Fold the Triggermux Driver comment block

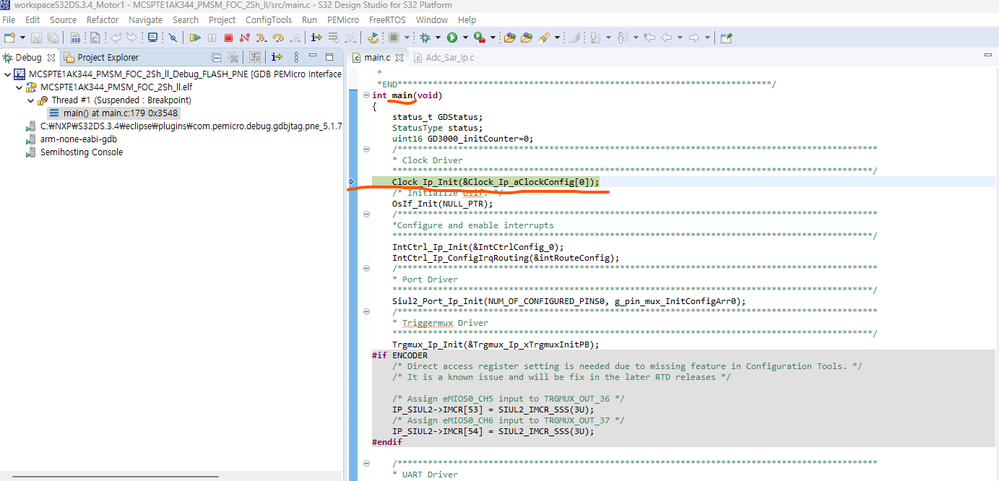366,312
